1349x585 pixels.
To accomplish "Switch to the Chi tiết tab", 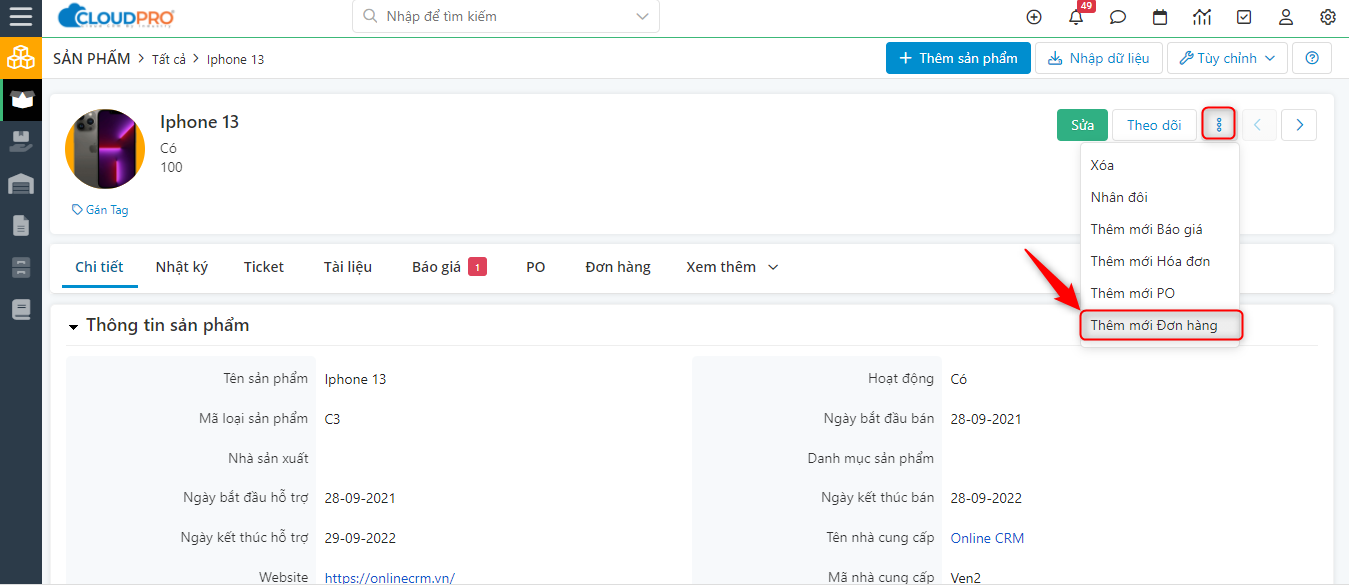I will (99, 267).
